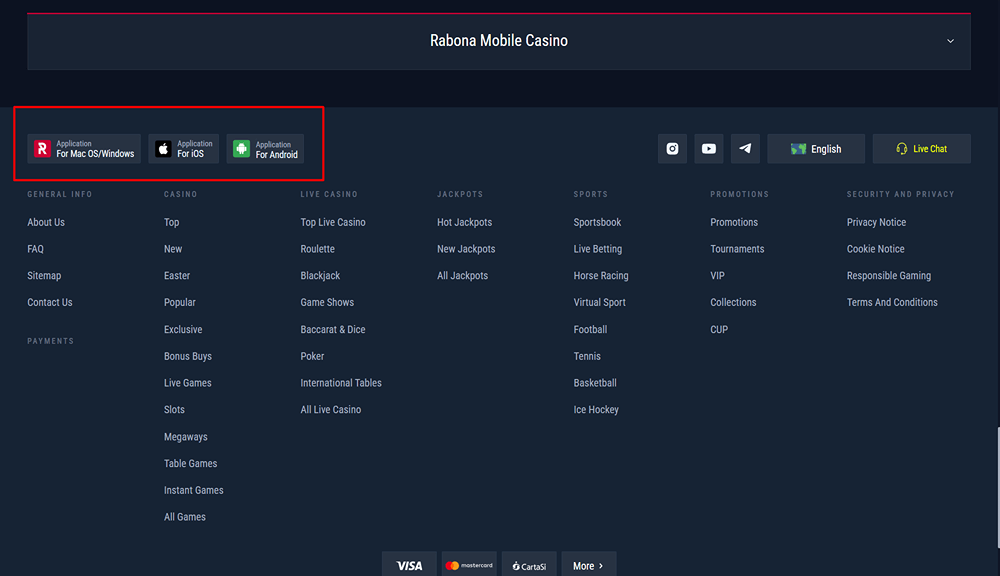
Task: Browse Bonus Buys games
Action: point(188,356)
